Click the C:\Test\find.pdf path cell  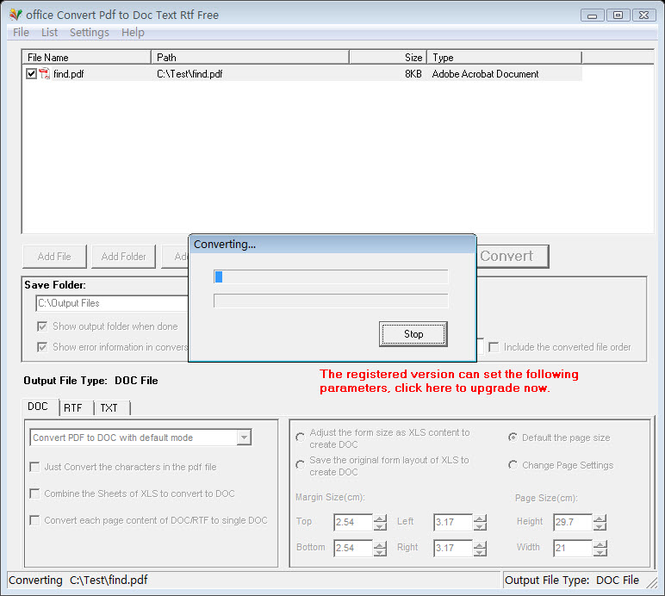(x=190, y=74)
